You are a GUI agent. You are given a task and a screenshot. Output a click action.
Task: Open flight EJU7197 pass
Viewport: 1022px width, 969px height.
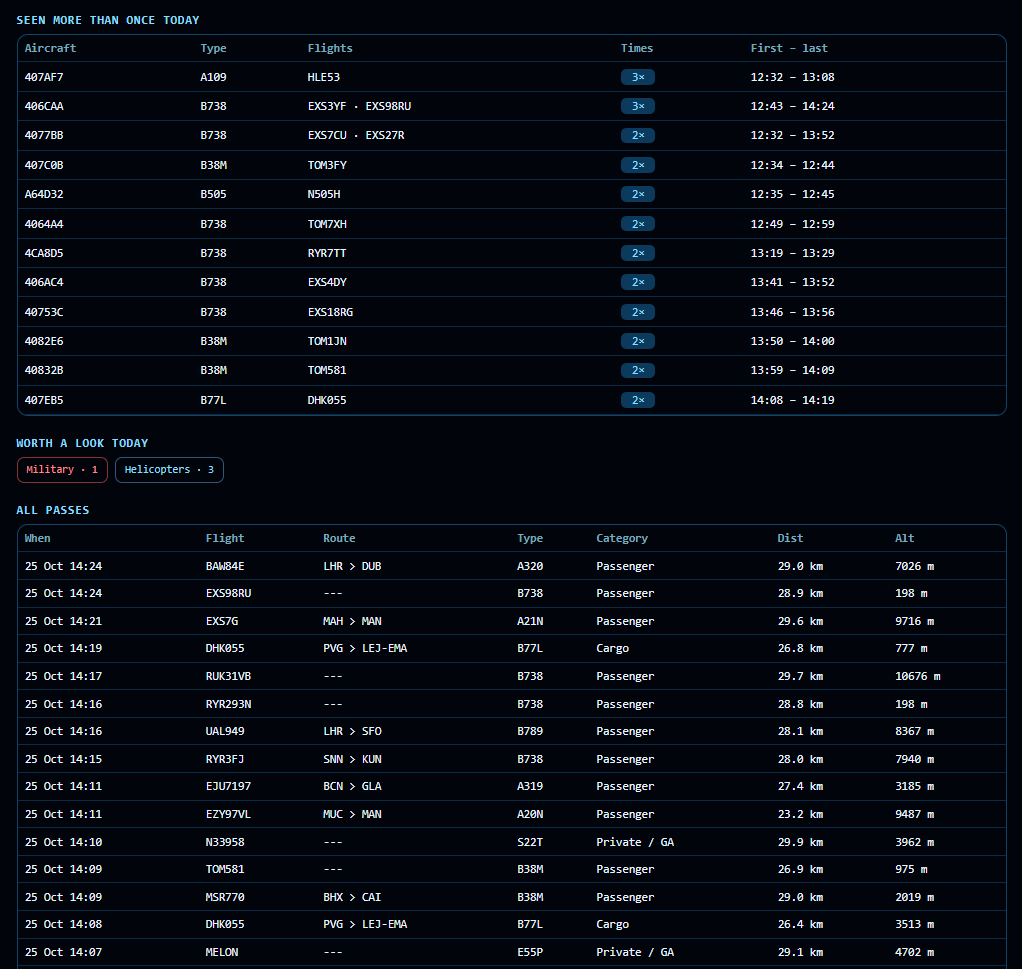512,787
